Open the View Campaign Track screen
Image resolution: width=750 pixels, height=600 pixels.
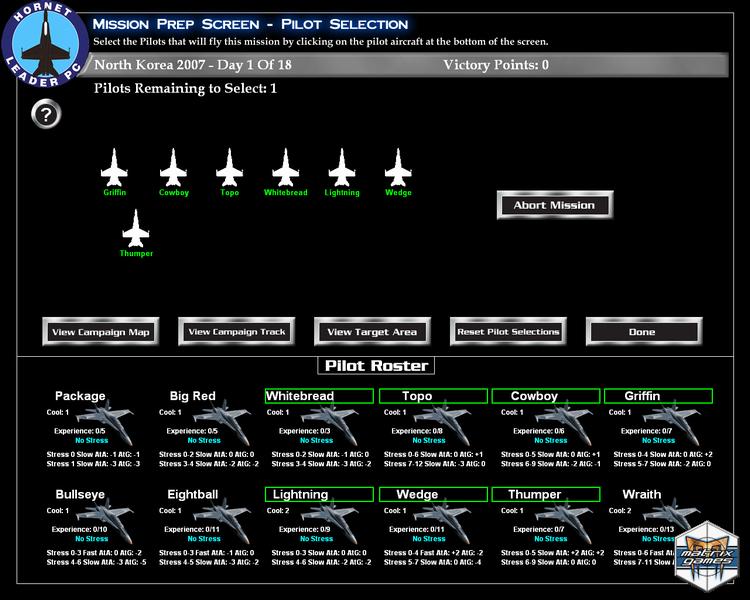[x=237, y=332]
